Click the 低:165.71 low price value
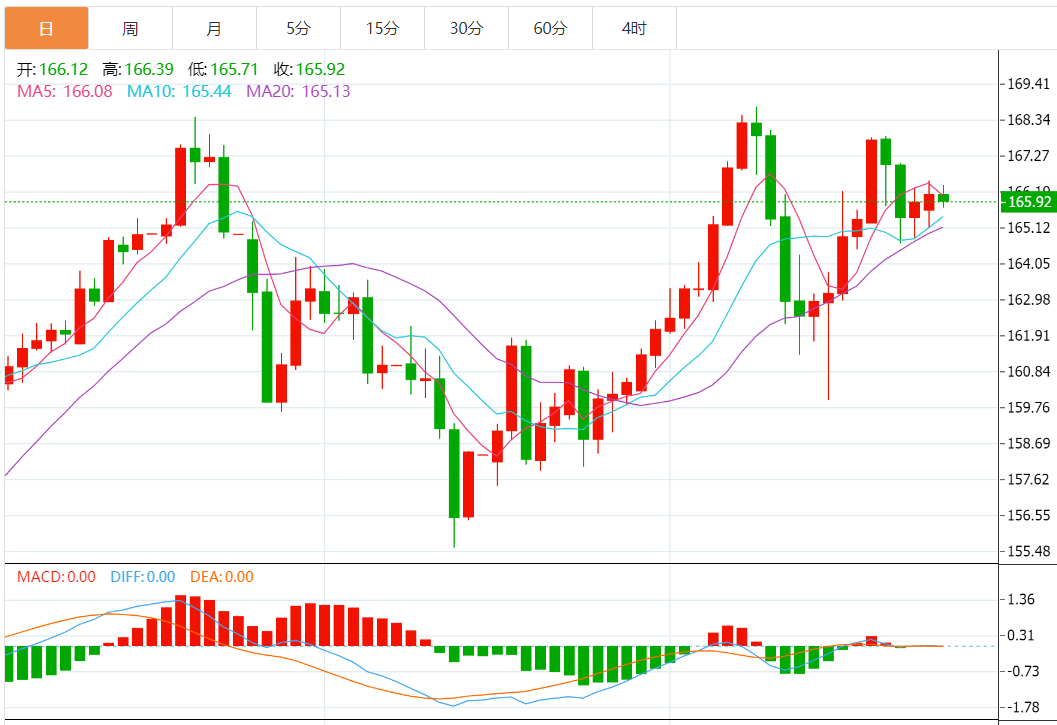1057x725 pixels. [223, 69]
